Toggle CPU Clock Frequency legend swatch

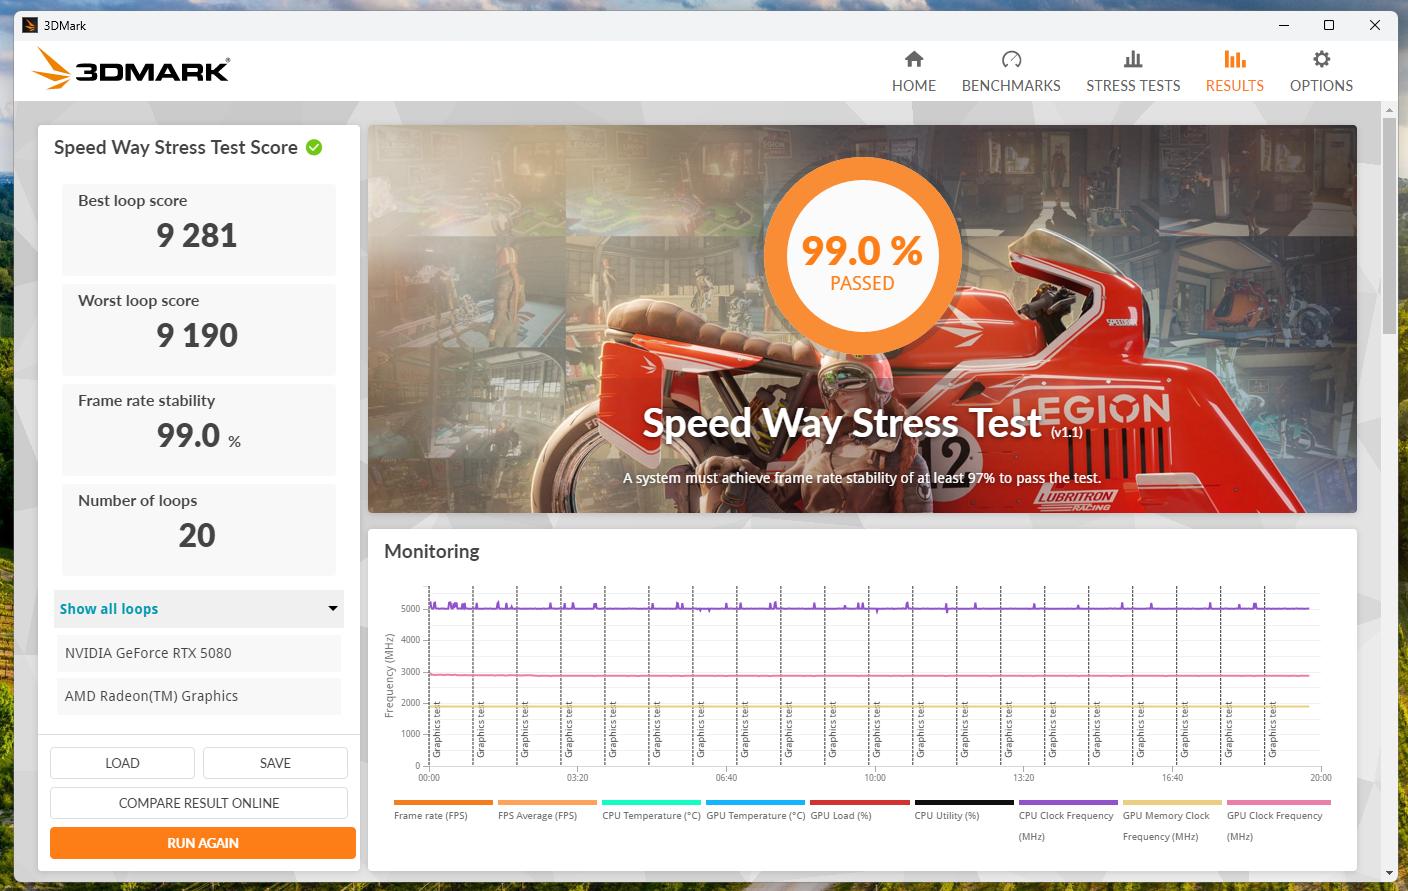[x=1068, y=802]
